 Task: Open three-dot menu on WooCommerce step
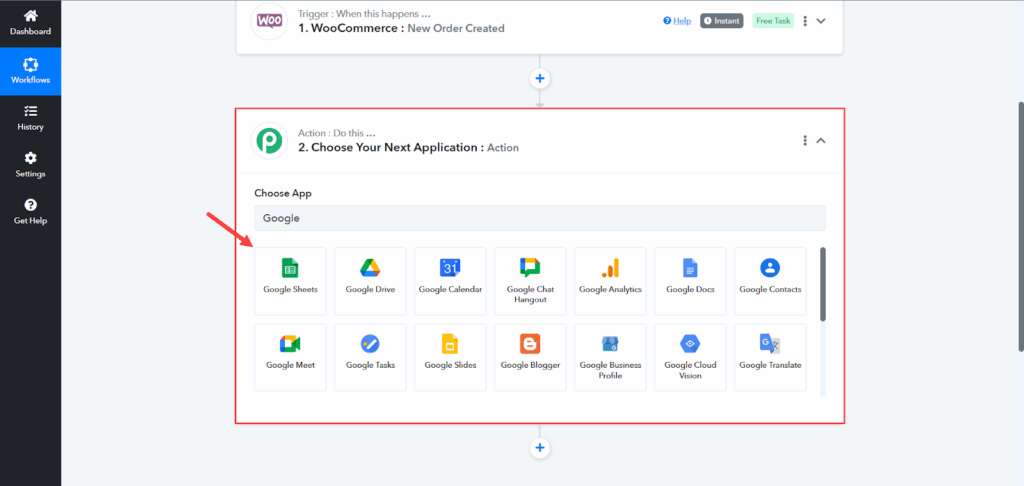[805, 21]
